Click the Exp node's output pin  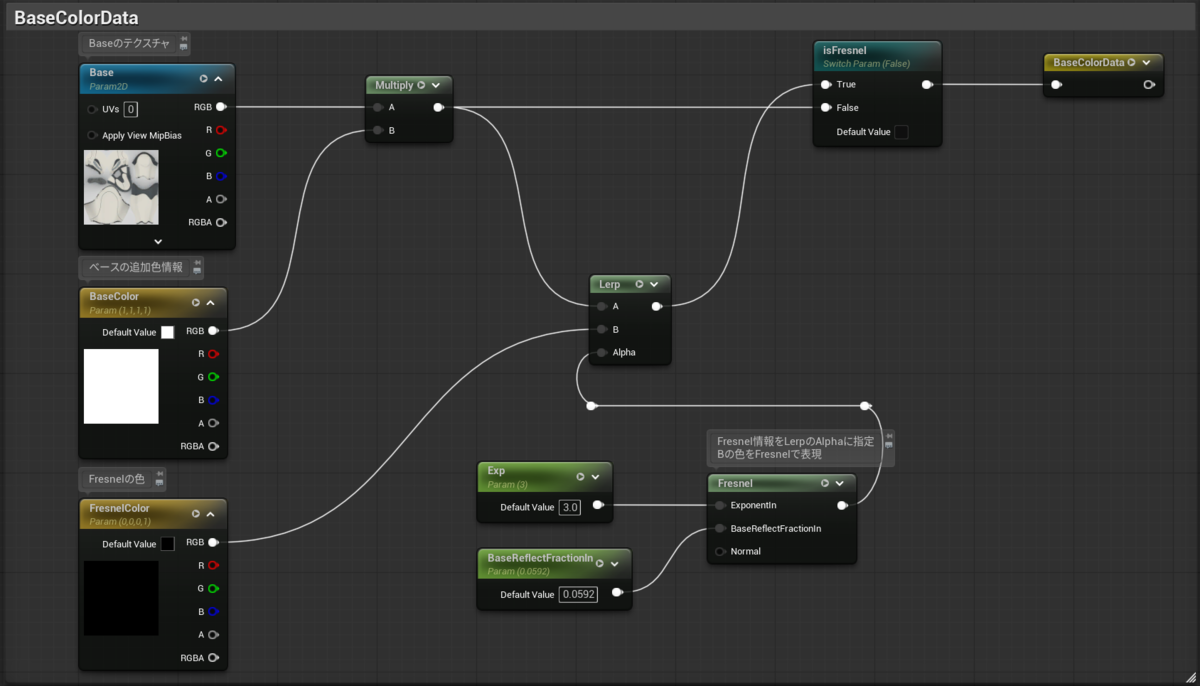pos(598,506)
